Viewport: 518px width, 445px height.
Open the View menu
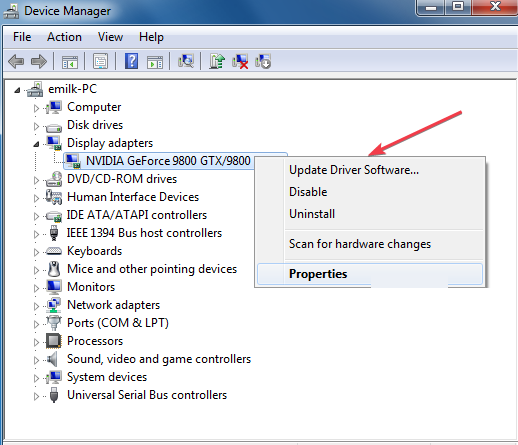point(110,37)
